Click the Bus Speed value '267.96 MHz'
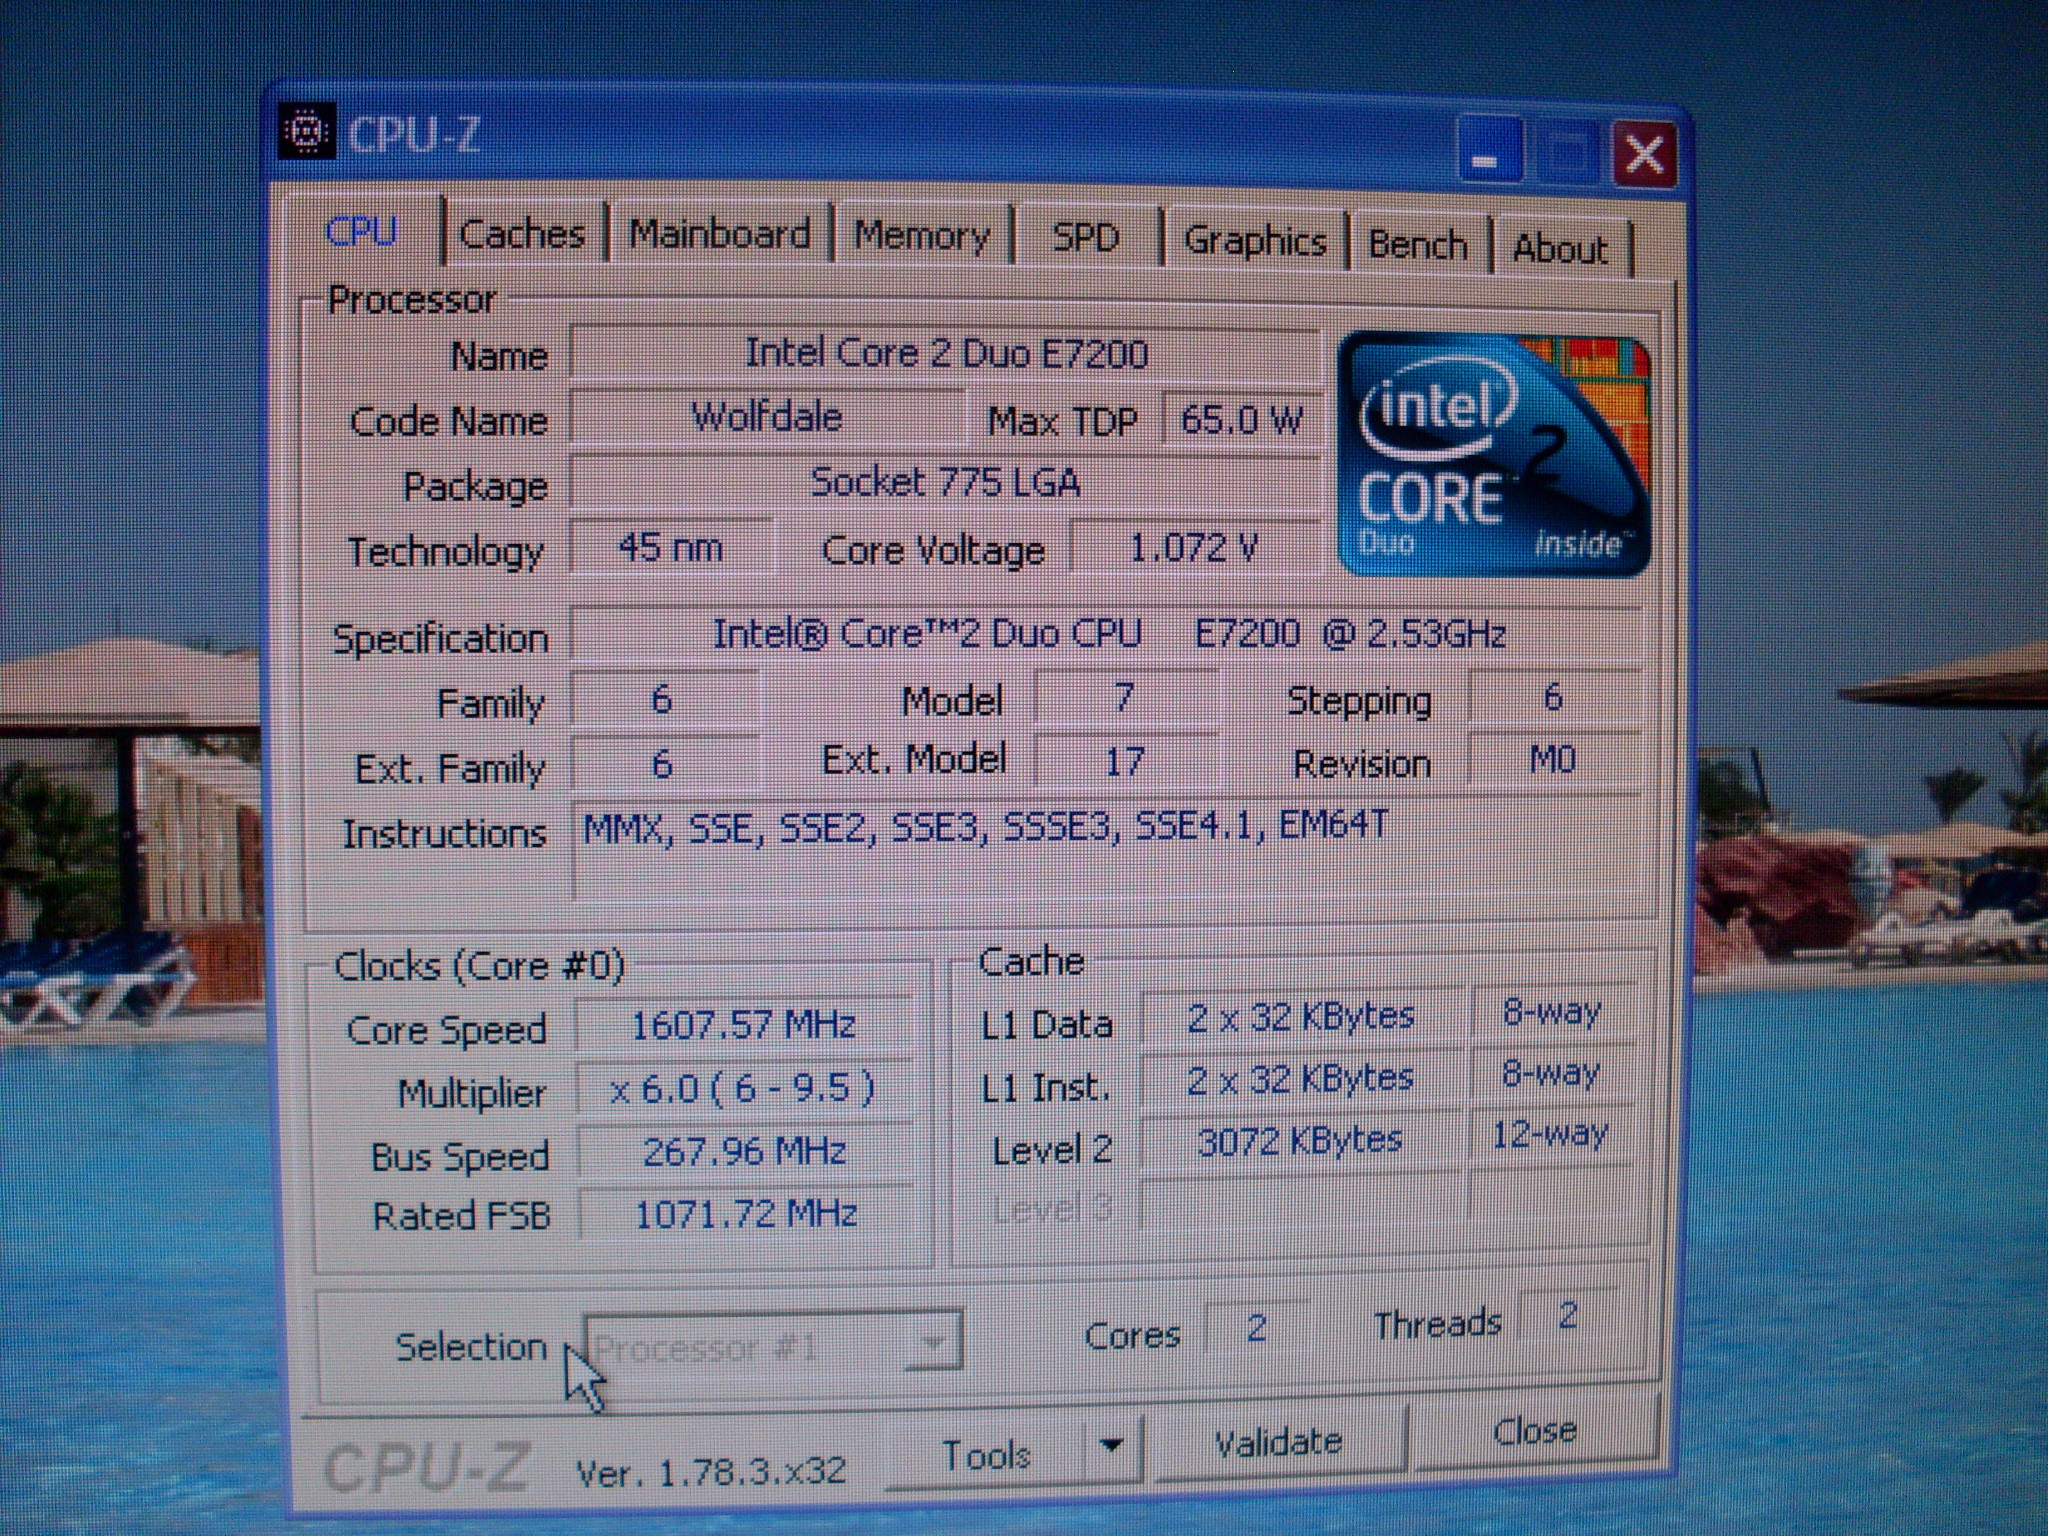Screen dimensions: 2048x1536 (744, 1151)
